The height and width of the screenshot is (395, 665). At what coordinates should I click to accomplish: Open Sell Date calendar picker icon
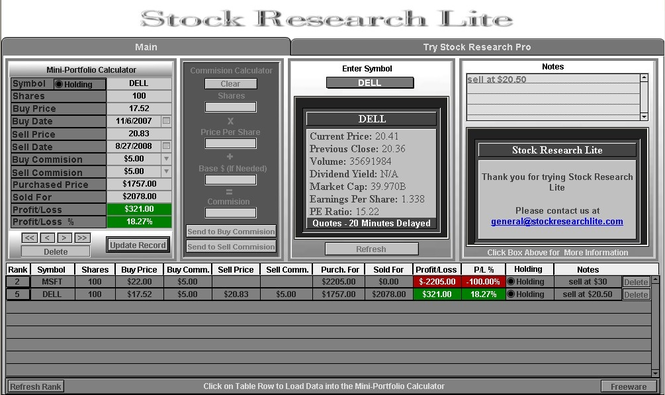166,146
